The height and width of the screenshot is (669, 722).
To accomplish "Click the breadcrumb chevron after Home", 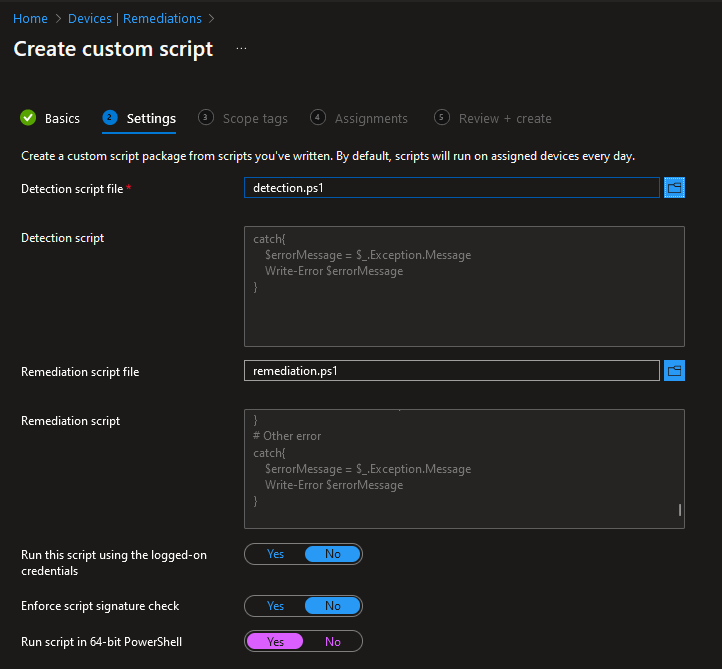I will pos(58,18).
